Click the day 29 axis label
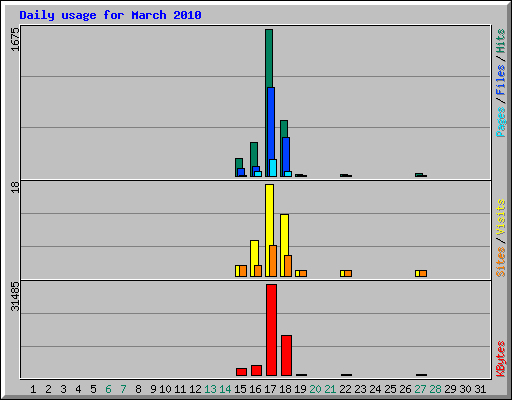The width and height of the screenshot is (512, 400). [450, 389]
